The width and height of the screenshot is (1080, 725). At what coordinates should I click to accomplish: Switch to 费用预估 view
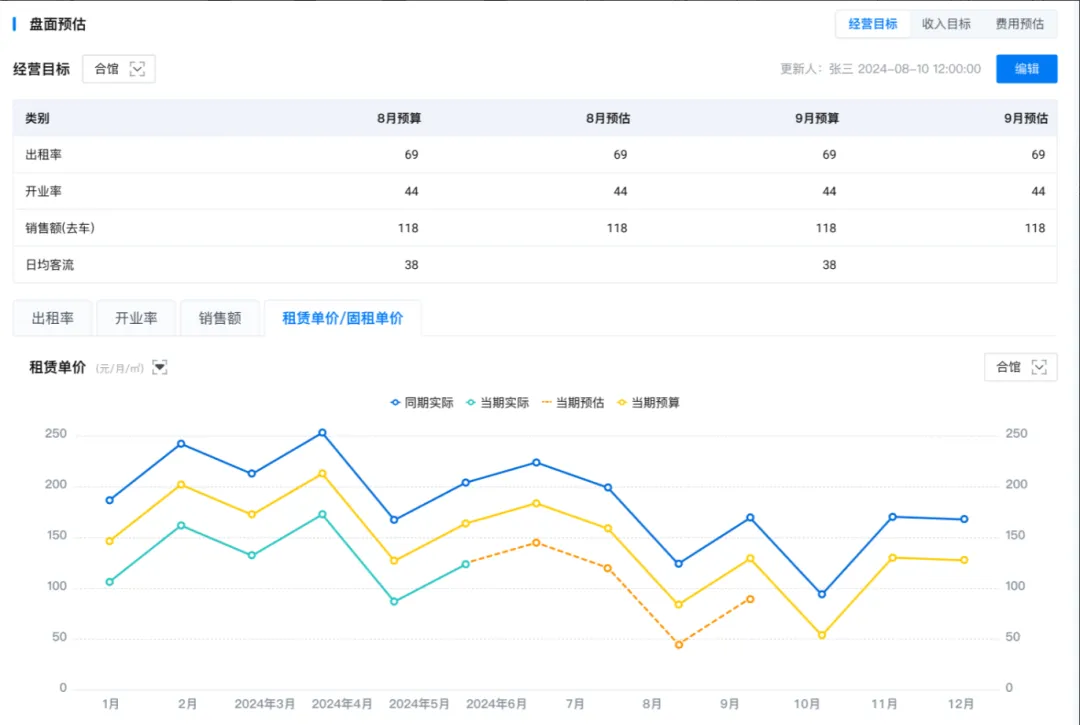click(1019, 24)
